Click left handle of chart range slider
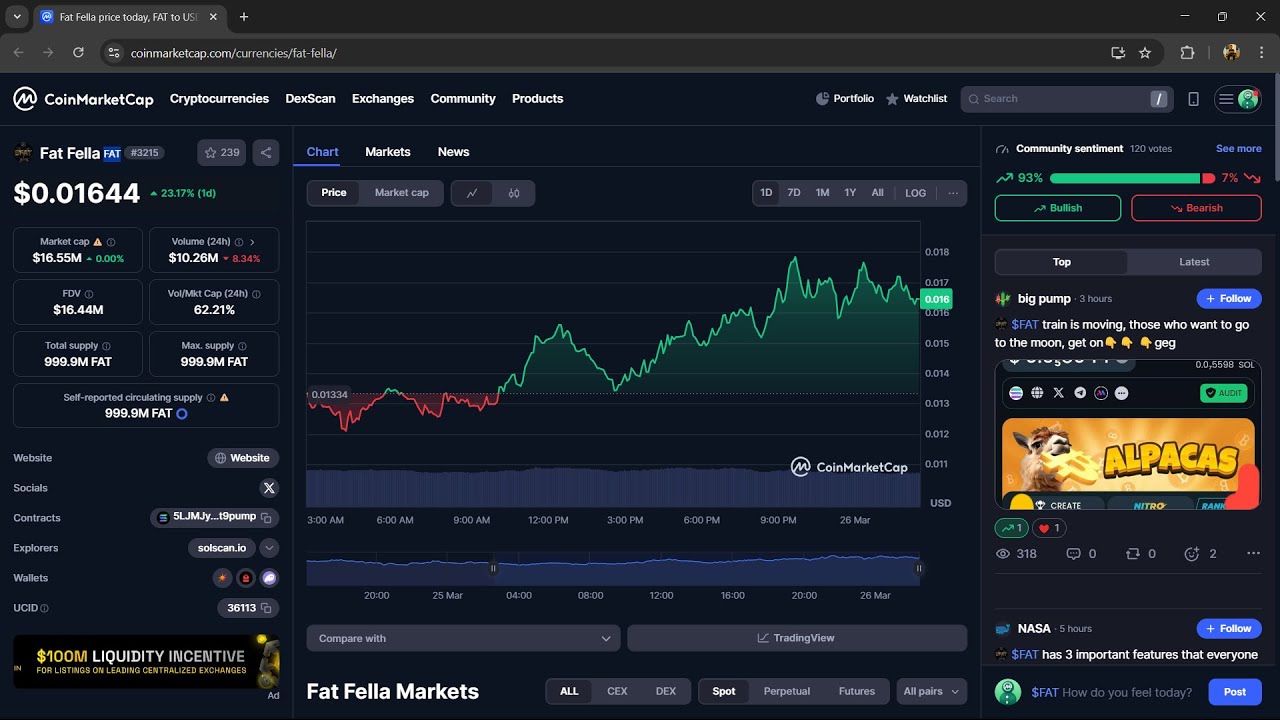Image resolution: width=1280 pixels, height=720 pixels. click(x=493, y=568)
